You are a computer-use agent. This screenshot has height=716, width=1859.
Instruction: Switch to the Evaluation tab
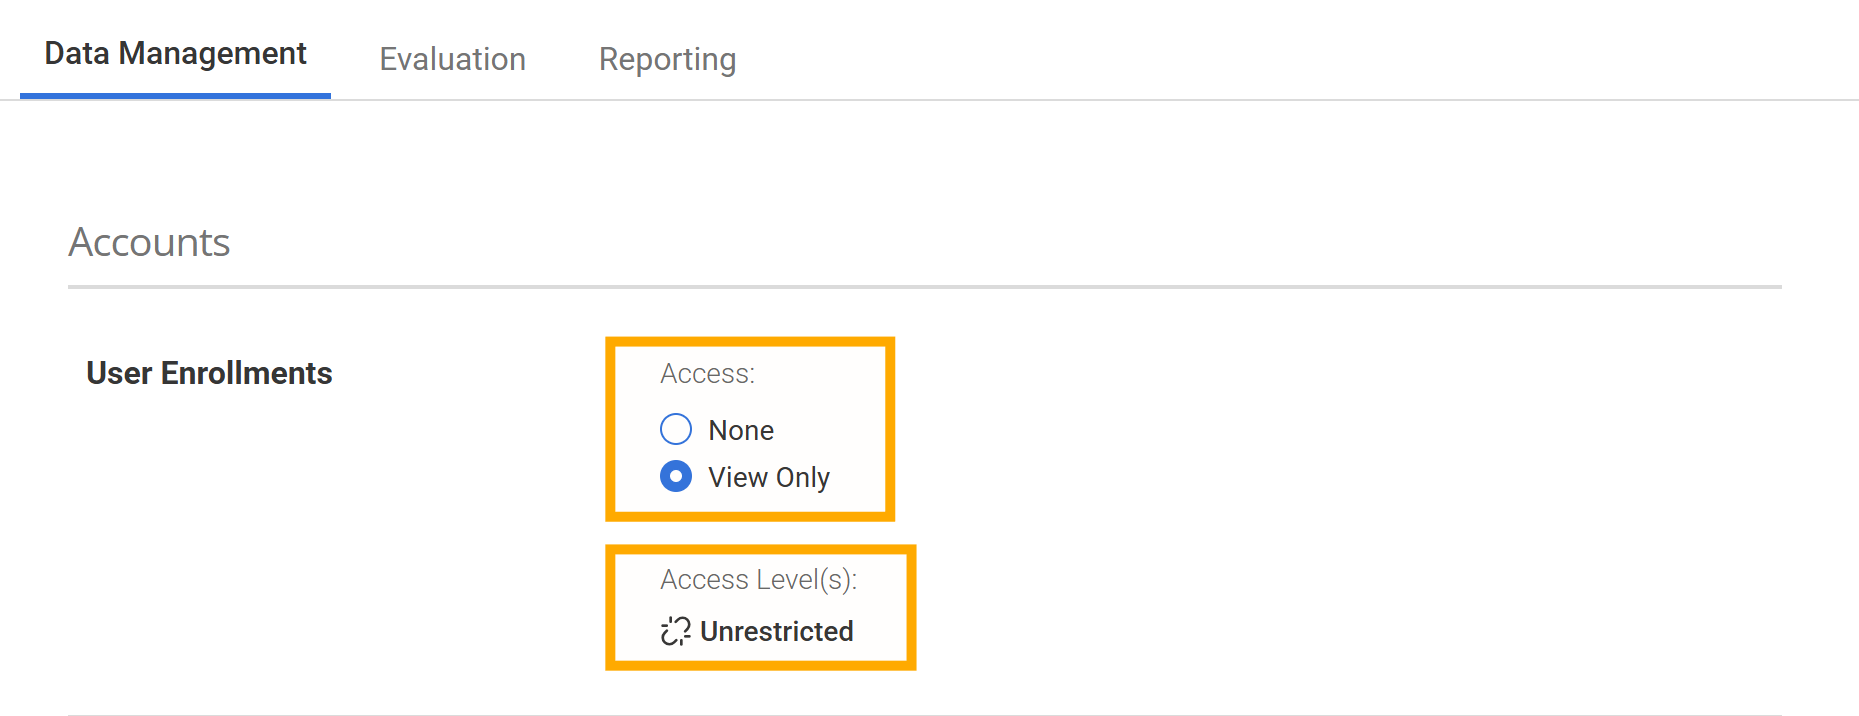pyautogui.click(x=452, y=59)
